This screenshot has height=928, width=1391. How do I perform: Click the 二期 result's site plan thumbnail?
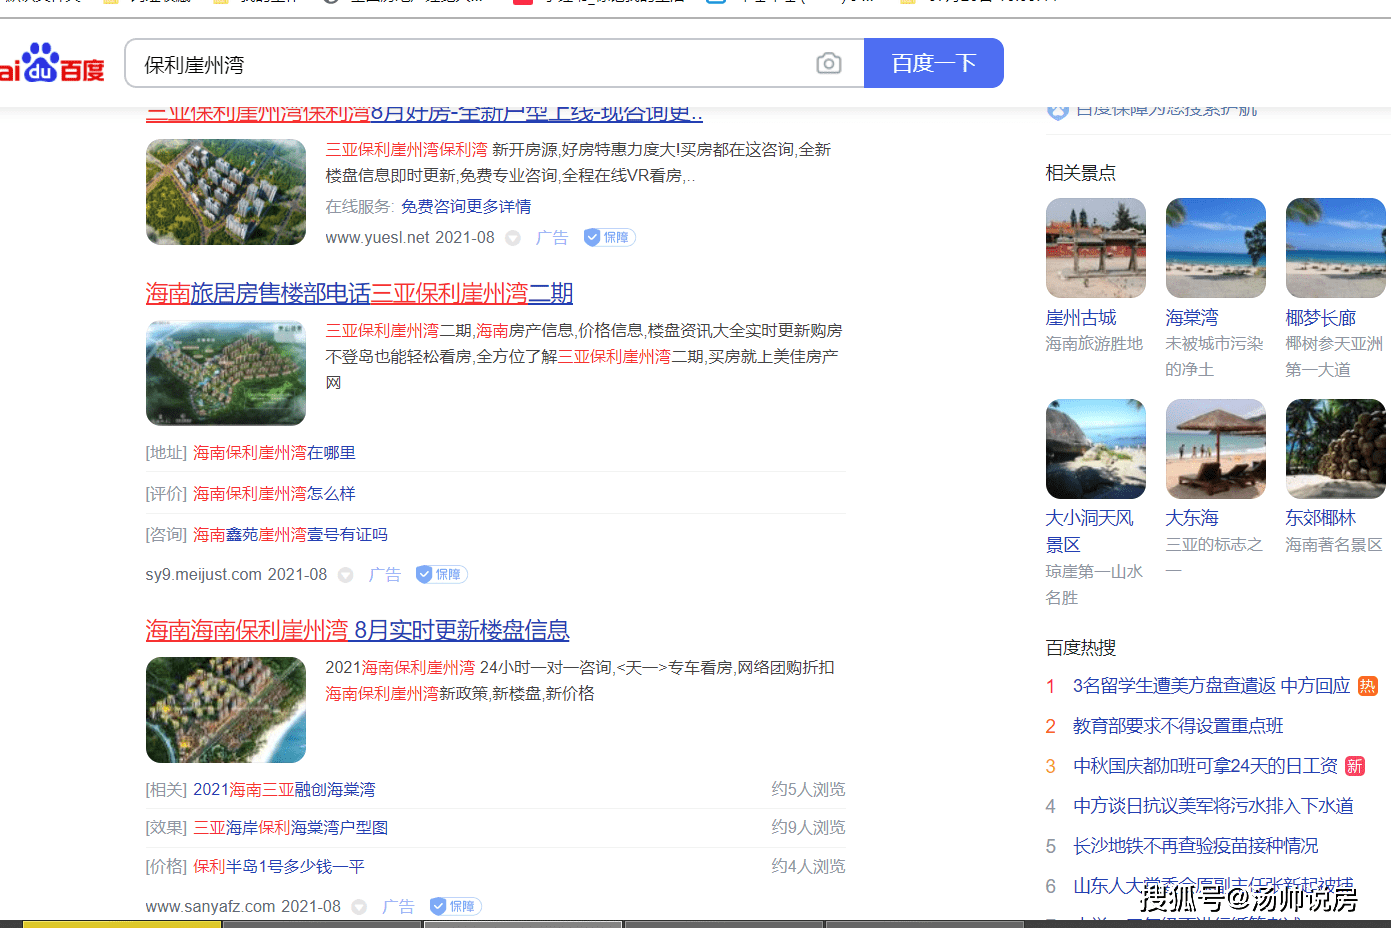click(x=226, y=373)
